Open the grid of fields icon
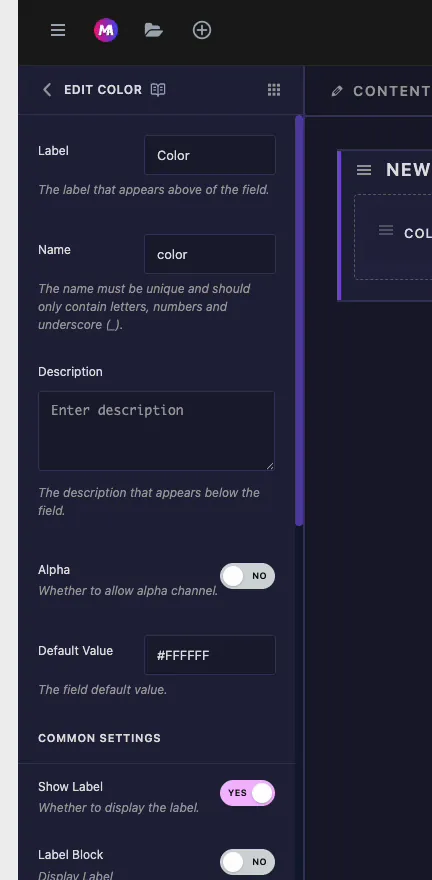The width and height of the screenshot is (432, 880). tap(274, 90)
